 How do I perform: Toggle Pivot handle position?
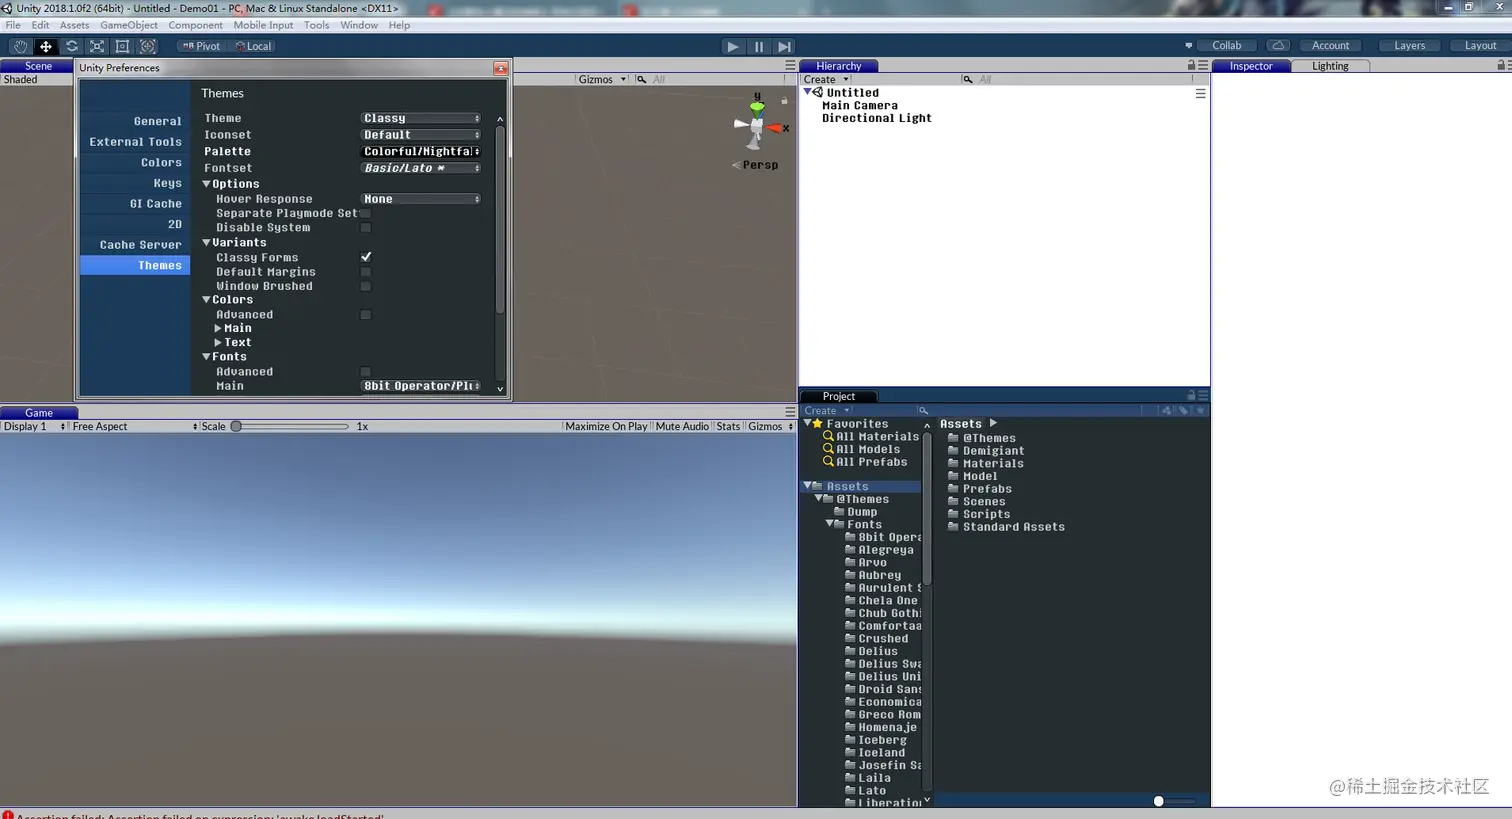click(202, 46)
